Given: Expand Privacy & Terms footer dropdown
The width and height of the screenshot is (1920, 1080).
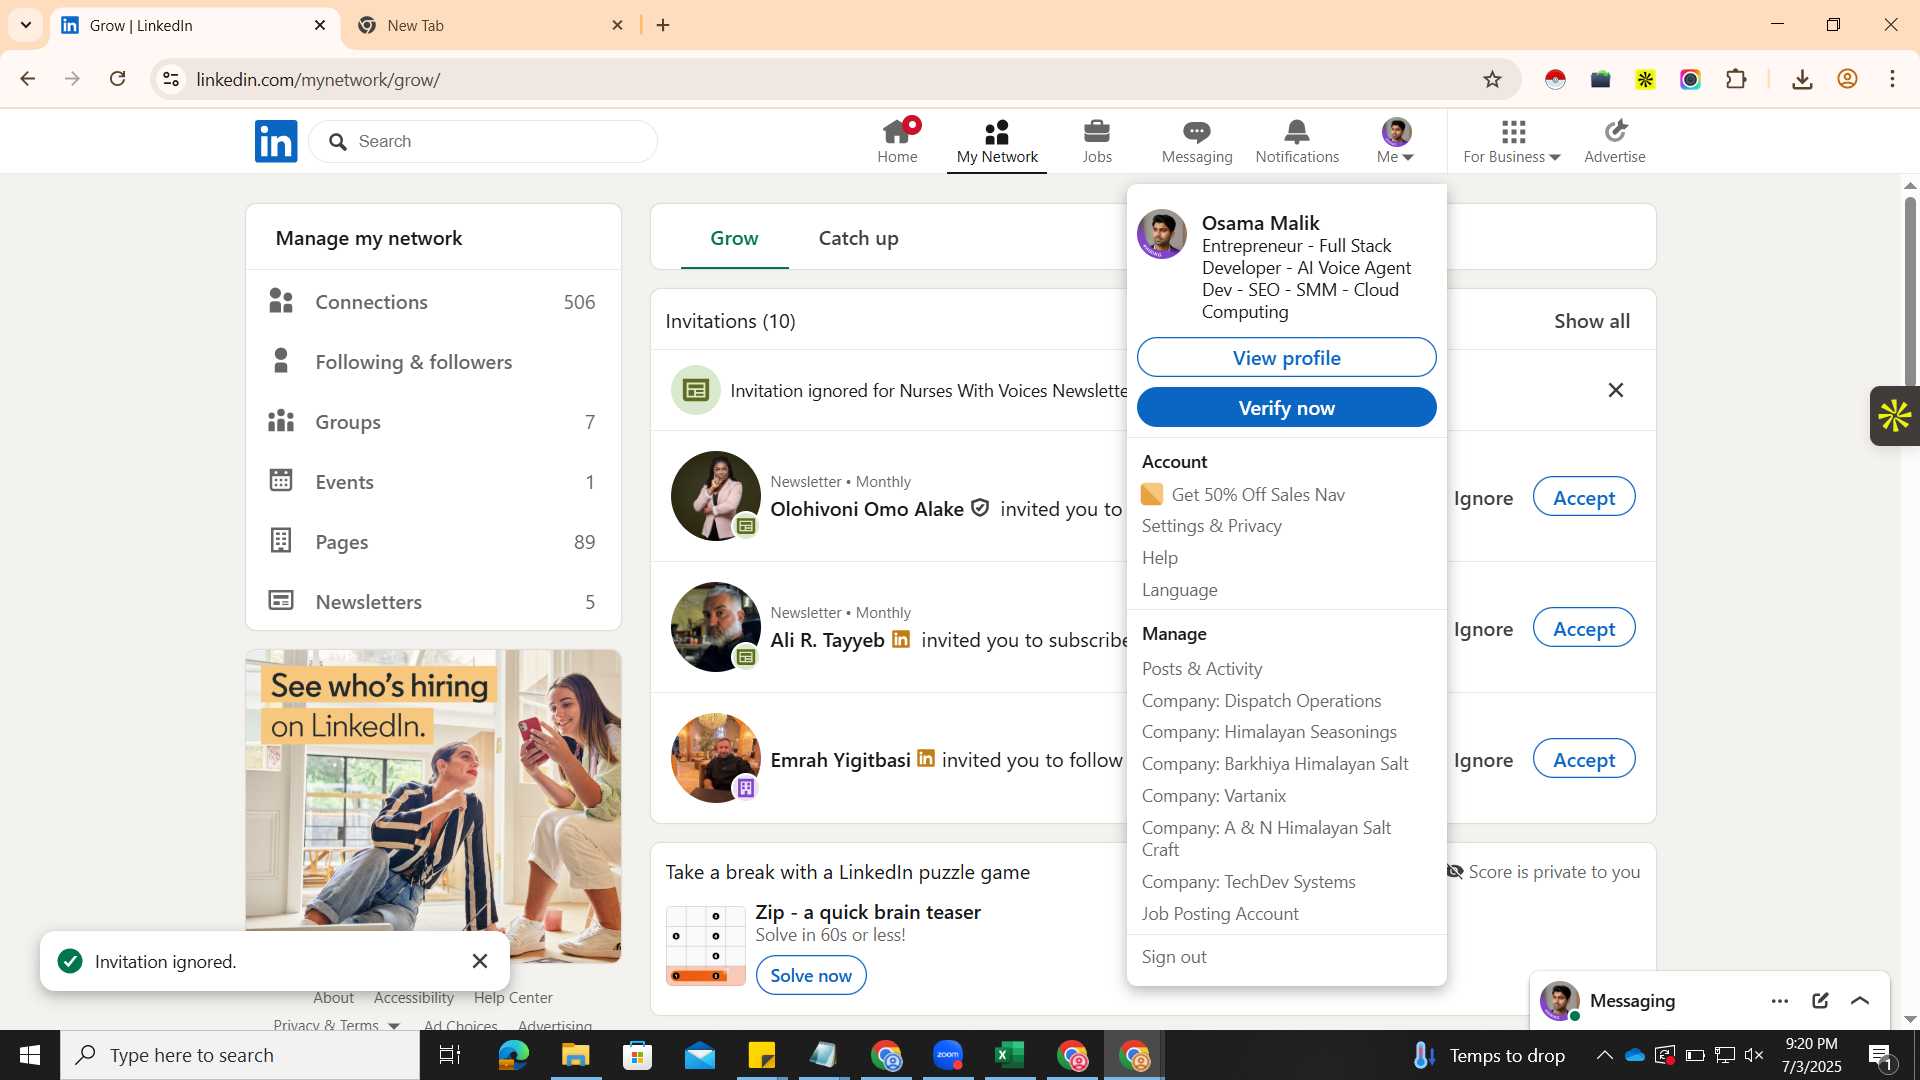Looking at the screenshot, I should (394, 1026).
